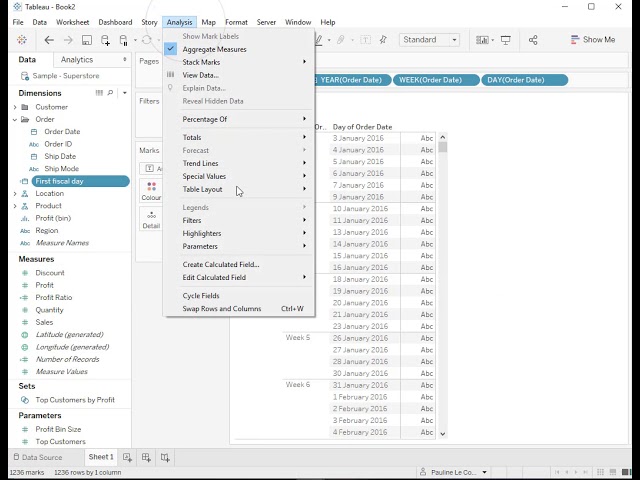Click the pin Fix Axes icon
Screen dimensions: 640x480
click(x=383, y=40)
